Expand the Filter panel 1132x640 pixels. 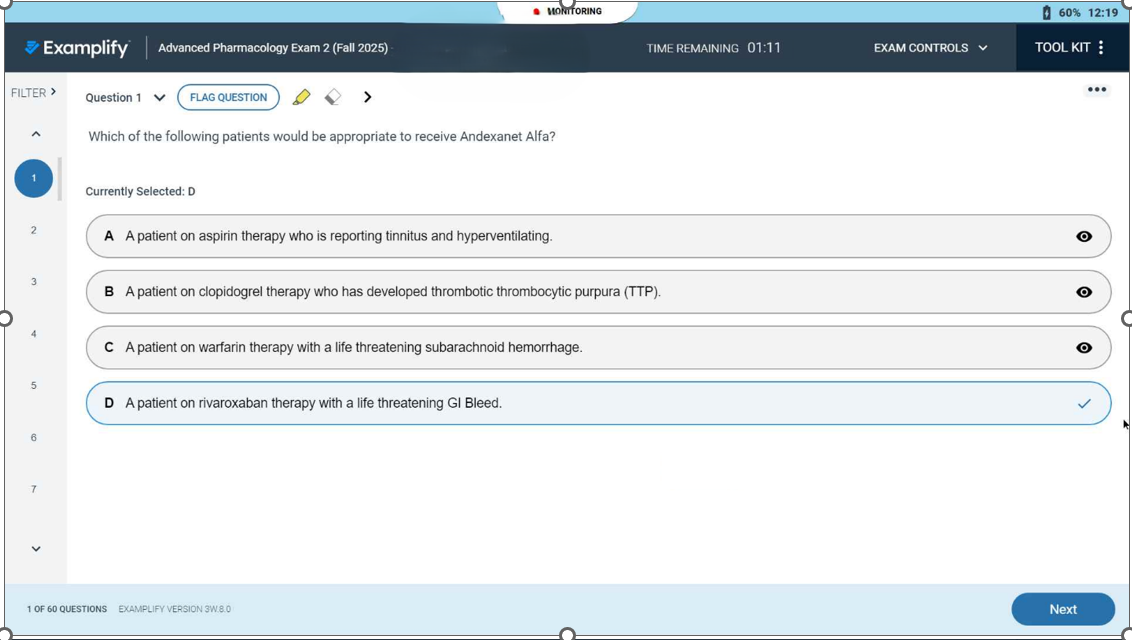point(33,93)
